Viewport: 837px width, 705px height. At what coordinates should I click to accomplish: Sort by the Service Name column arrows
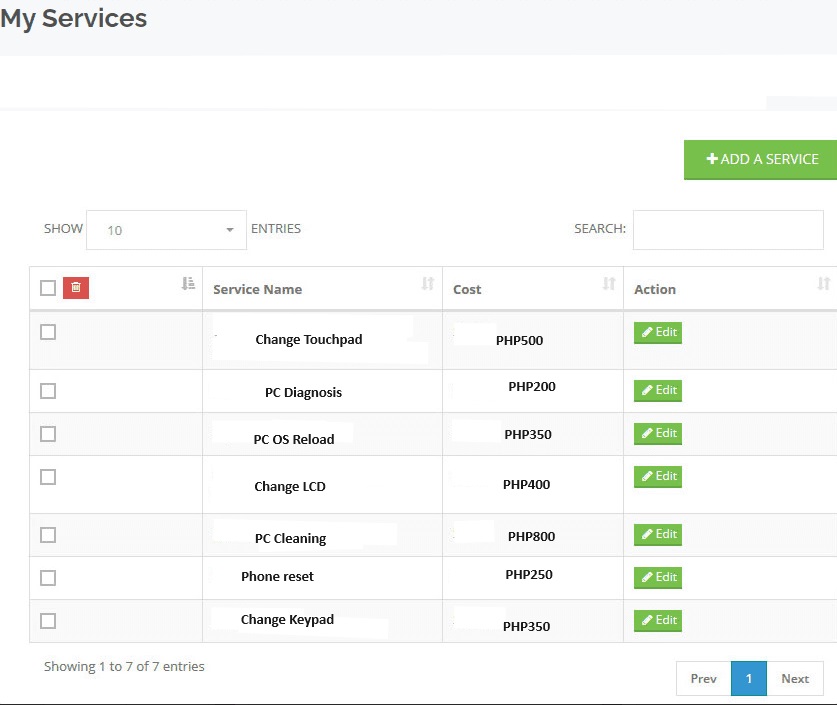click(x=428, y=283)
